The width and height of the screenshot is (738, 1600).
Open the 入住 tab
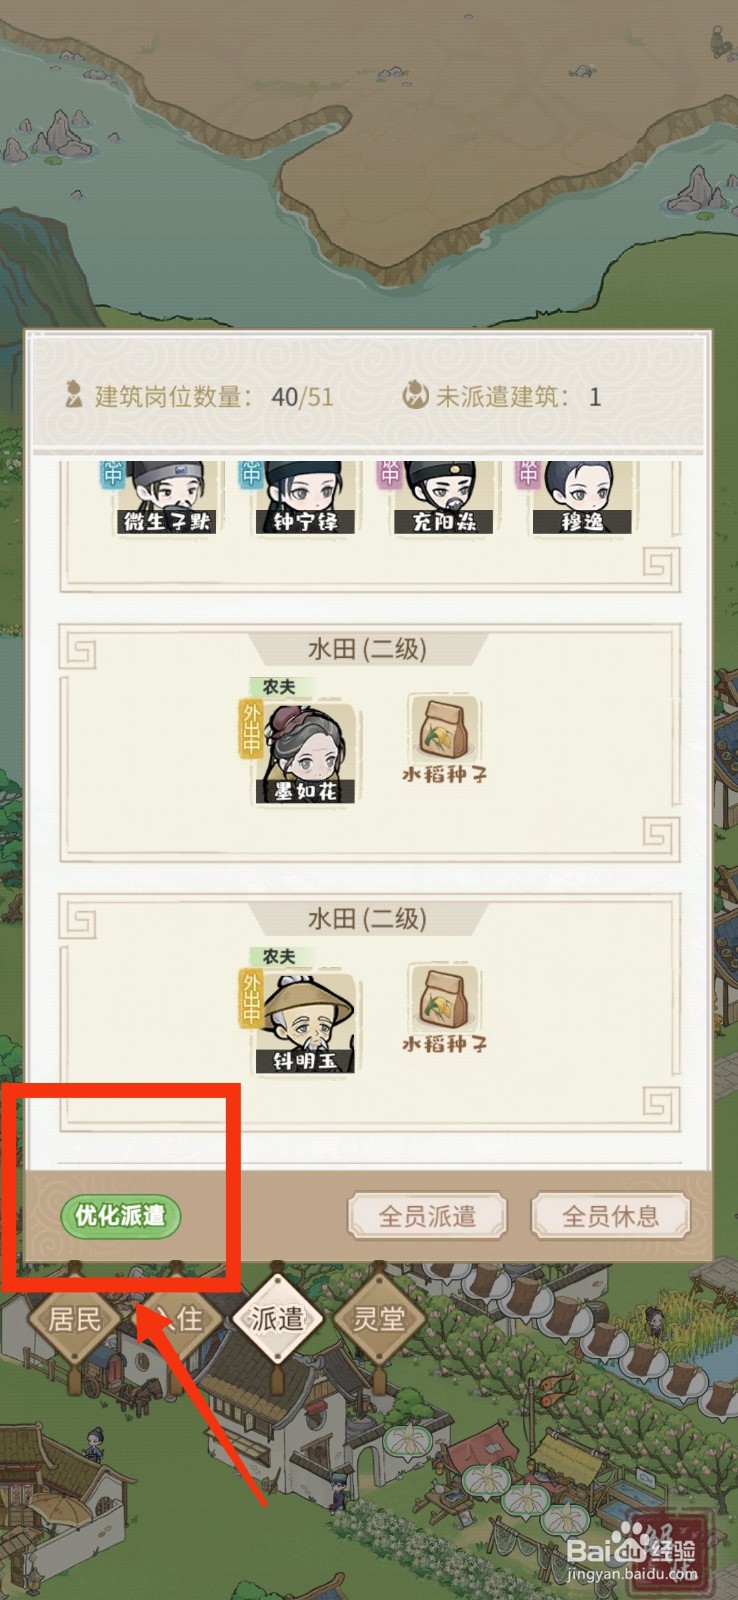(x=177, y=1320)
